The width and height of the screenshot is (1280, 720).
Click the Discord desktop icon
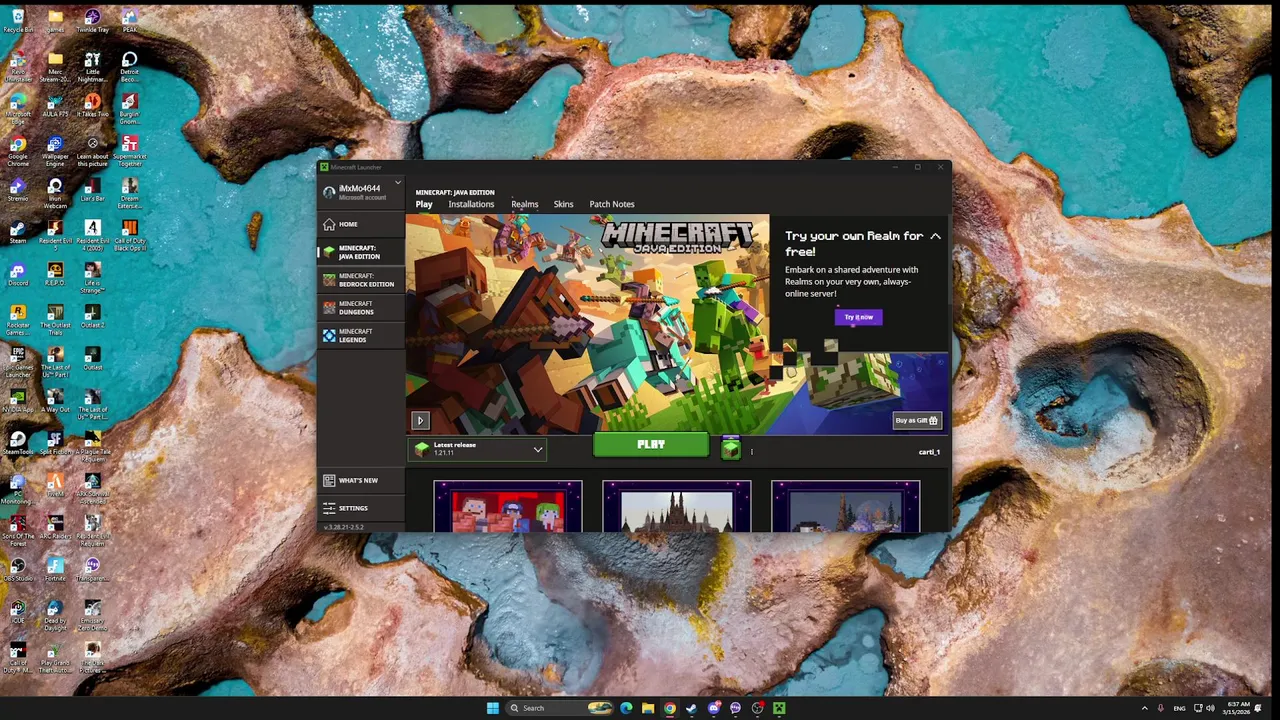[18, 274]
